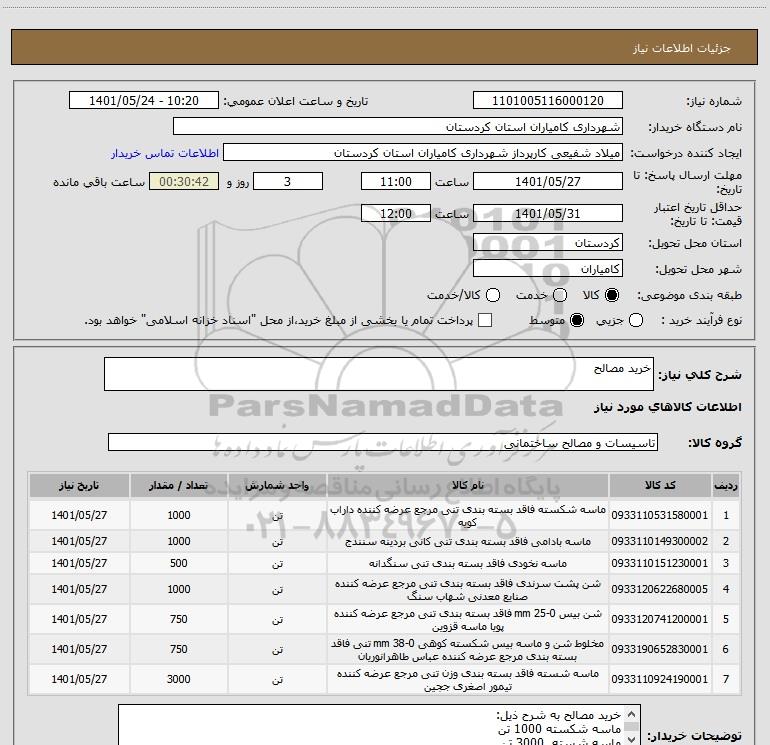Click item name ماسه شسته in row 7
Viewport: 770px width, 745px height.
pos(468,680)
